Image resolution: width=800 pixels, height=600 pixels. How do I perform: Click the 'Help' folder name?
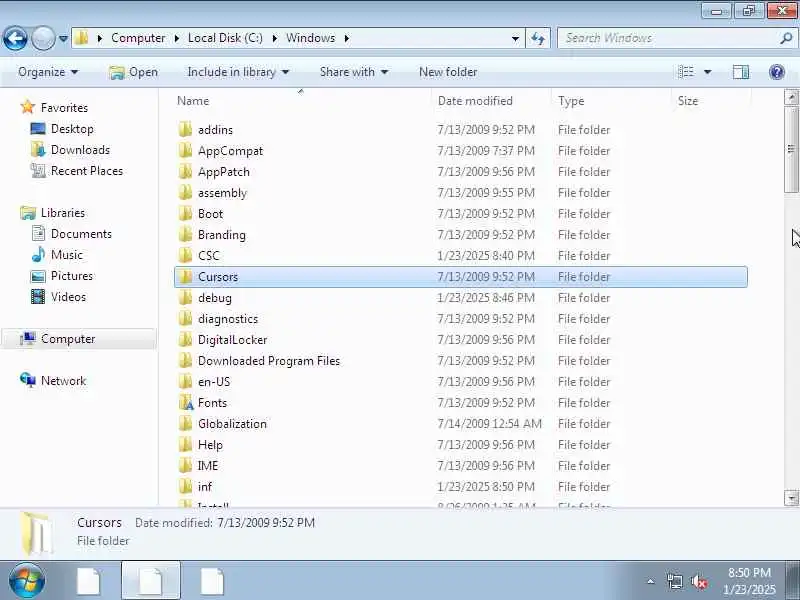210,445
